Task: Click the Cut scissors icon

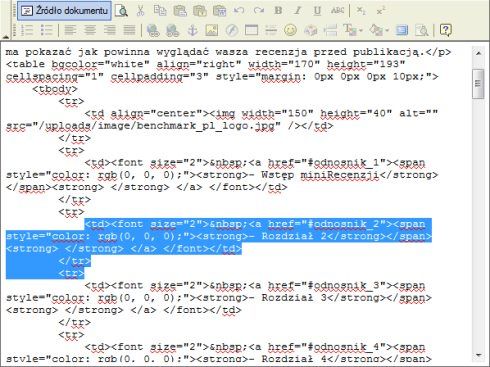Action: pyautogui.click(x=140, y=11)
